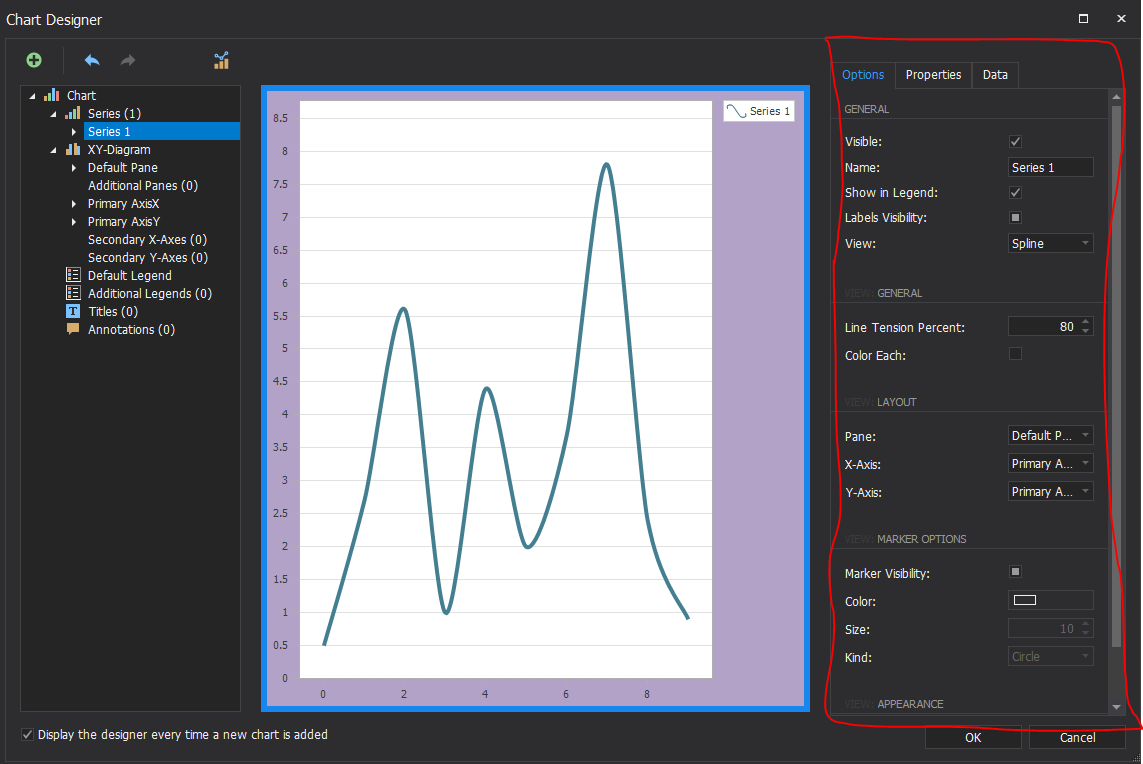Image resolution: width=1143 pixels, height=764 pixels.
Task: Click the Annotations speech bubble icon
Action: pyautogui.click(x=73, y=329)
